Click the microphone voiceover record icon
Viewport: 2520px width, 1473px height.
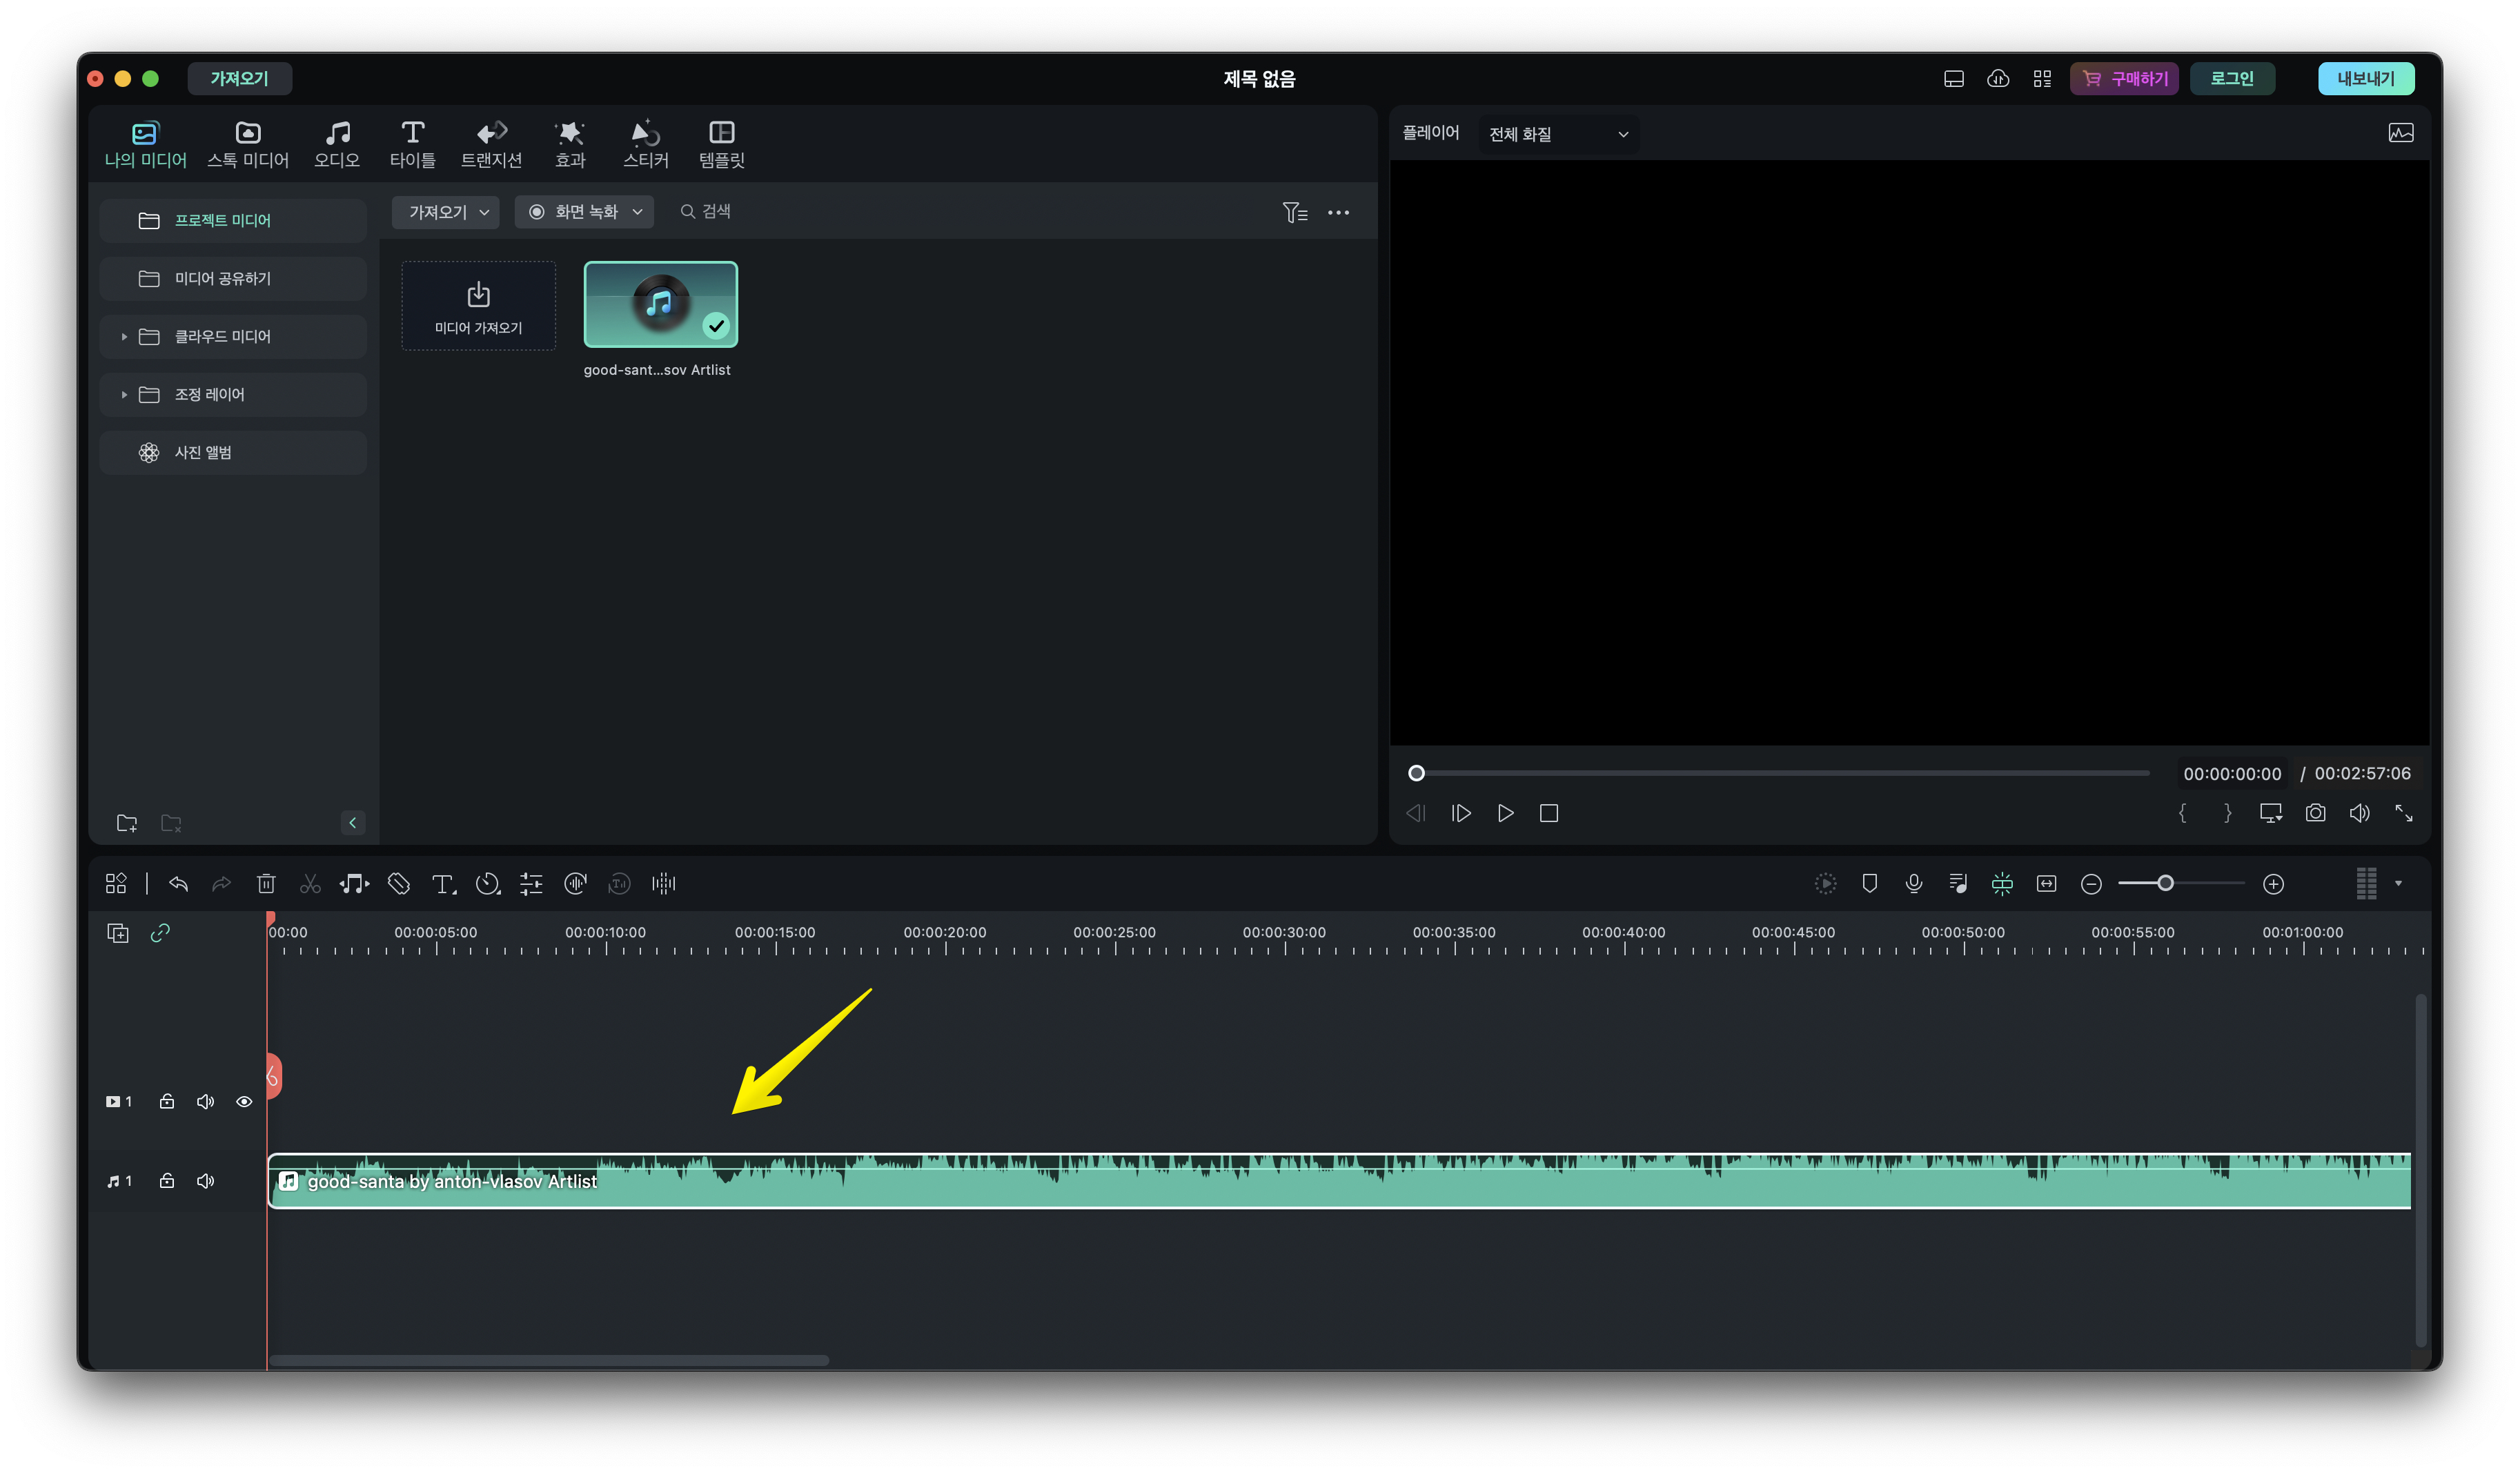[1913, 883]
